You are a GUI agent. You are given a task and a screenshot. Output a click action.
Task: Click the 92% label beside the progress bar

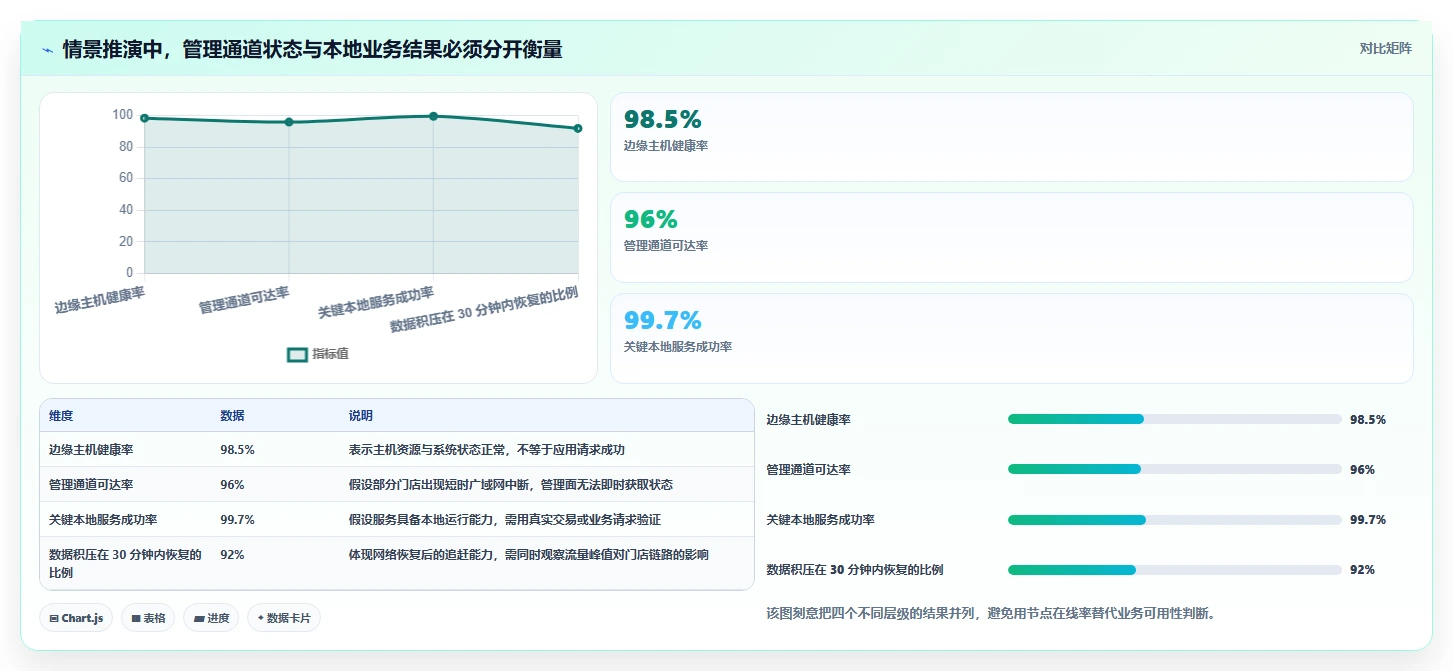pyautogui.click(x=1362, y=570)
